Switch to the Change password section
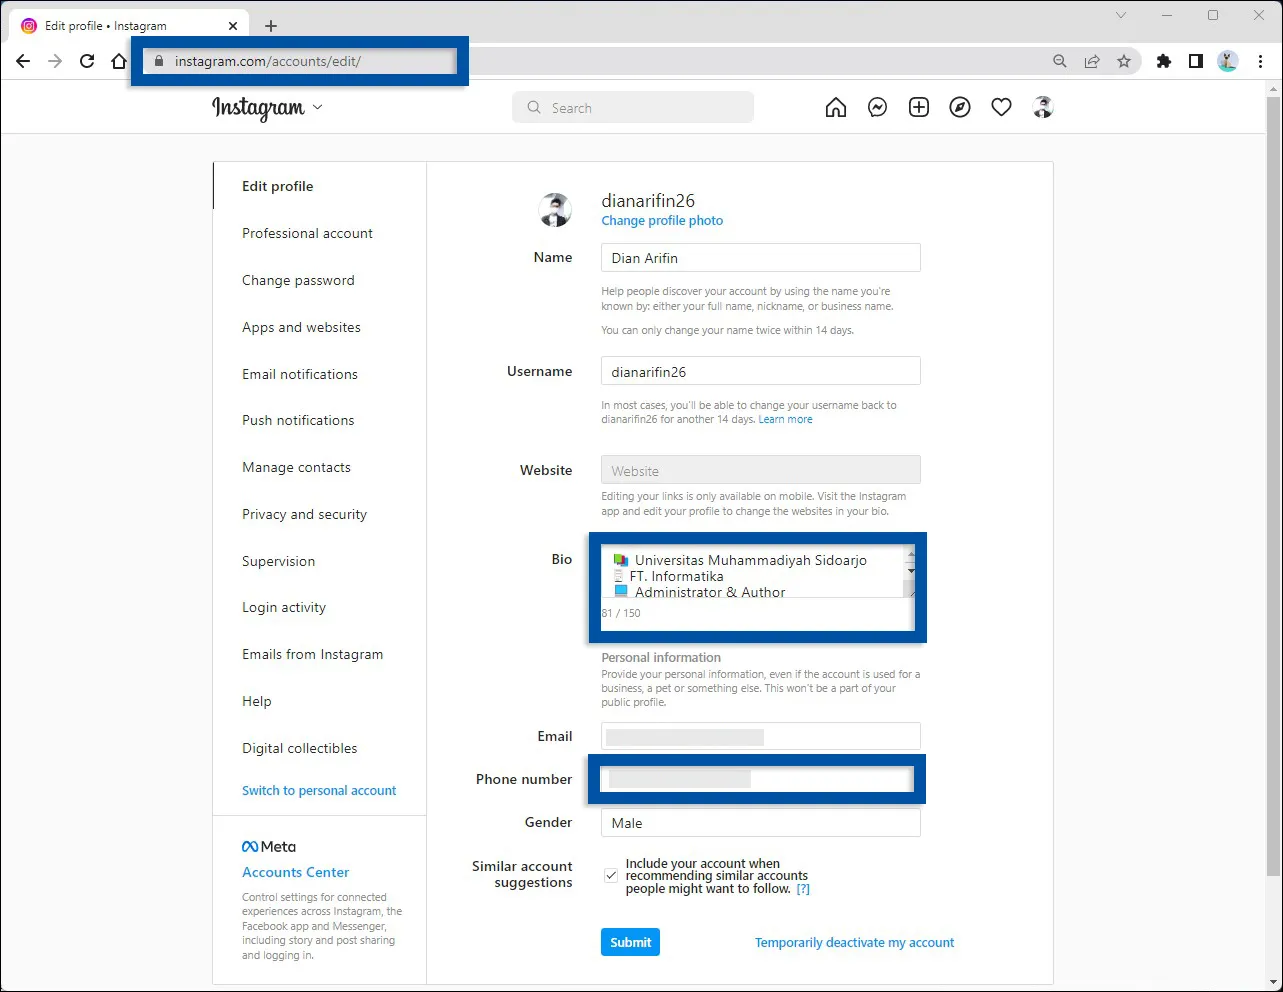The height and width of the screenshot is (992, 1283). click(x=298, y=280)
